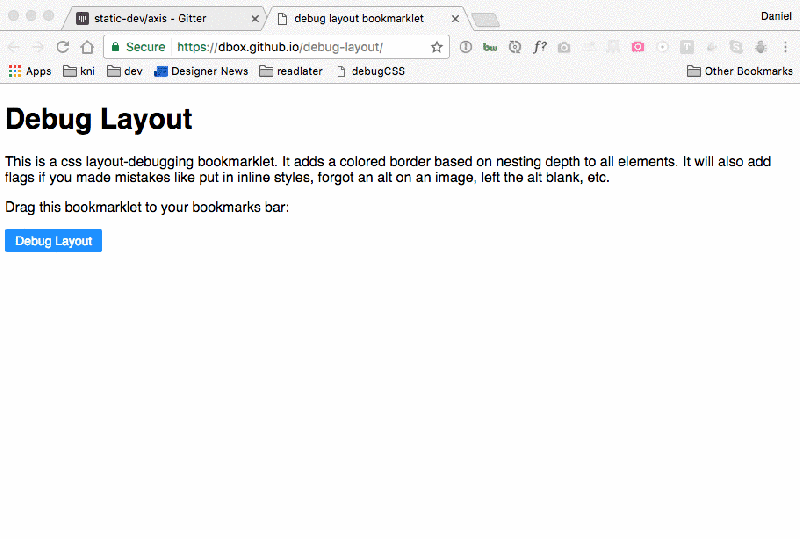Go back with the back arrow

pos(14,47)
